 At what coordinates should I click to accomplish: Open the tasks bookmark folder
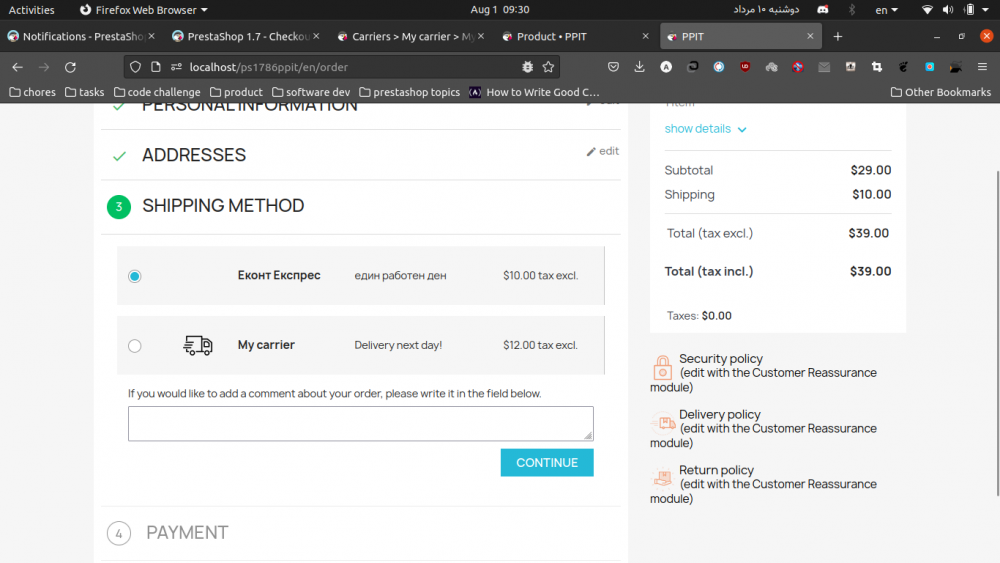85,92
